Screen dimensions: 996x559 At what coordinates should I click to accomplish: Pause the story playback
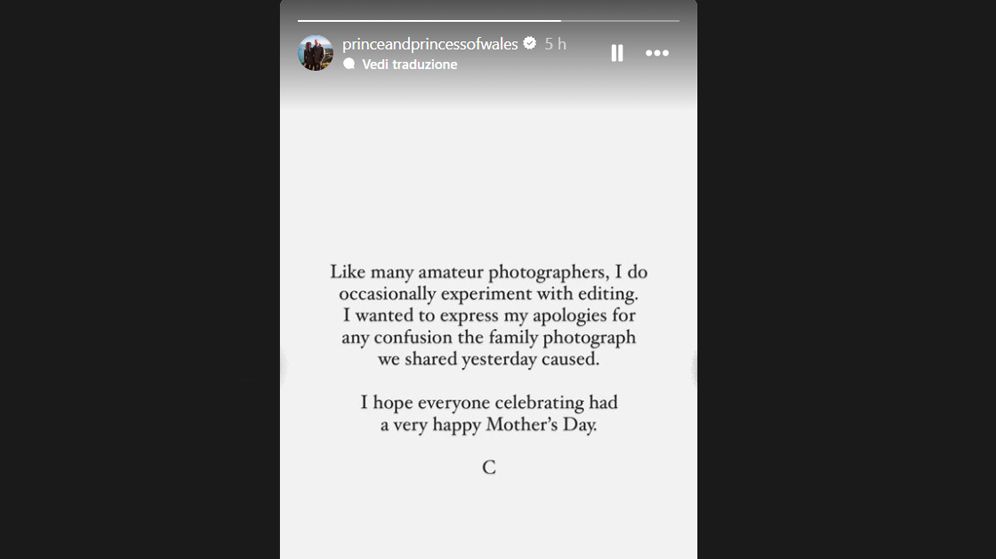[617, 53]
